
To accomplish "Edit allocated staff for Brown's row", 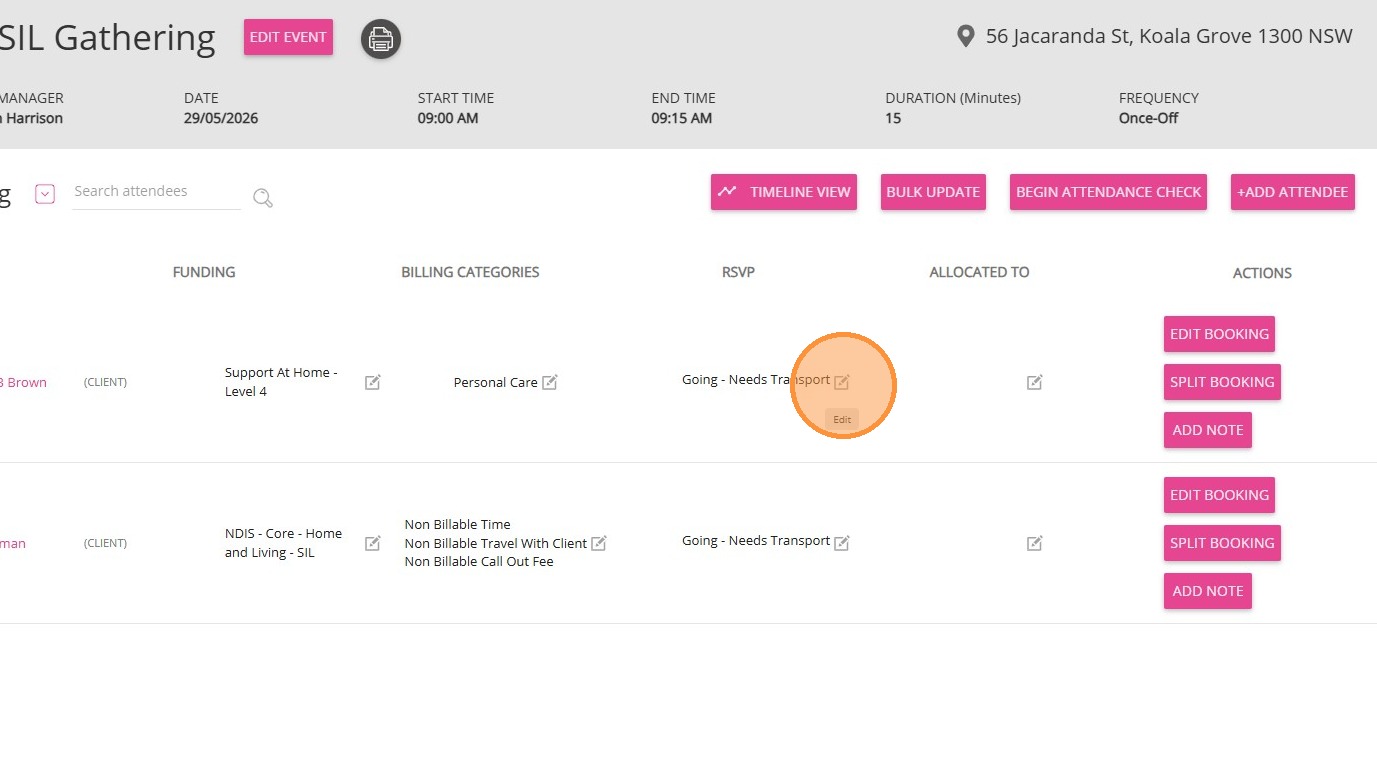I will click(x=1035, y=382).
